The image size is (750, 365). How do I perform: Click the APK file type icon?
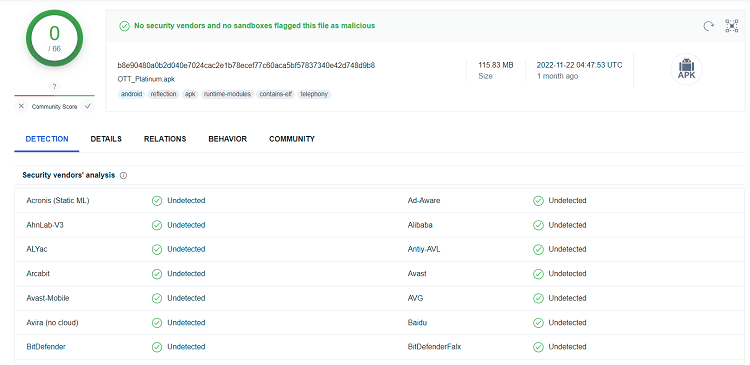click(x=686, y=69)
